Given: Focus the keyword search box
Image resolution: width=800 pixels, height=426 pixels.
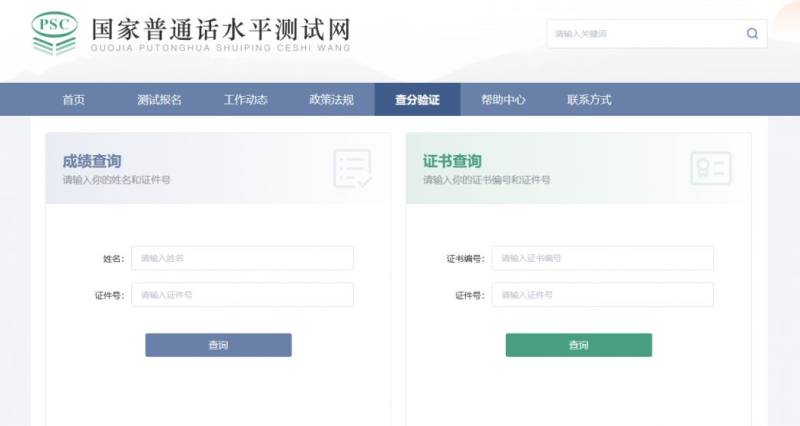Looking at the screenshot, I should pos(657,34).
